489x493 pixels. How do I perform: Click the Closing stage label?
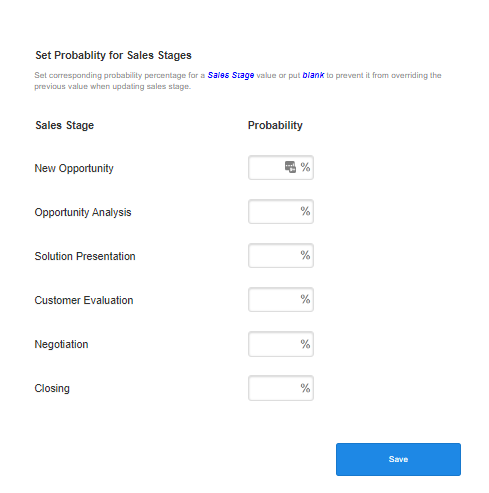pyautogui.click(x=52, y=388)
